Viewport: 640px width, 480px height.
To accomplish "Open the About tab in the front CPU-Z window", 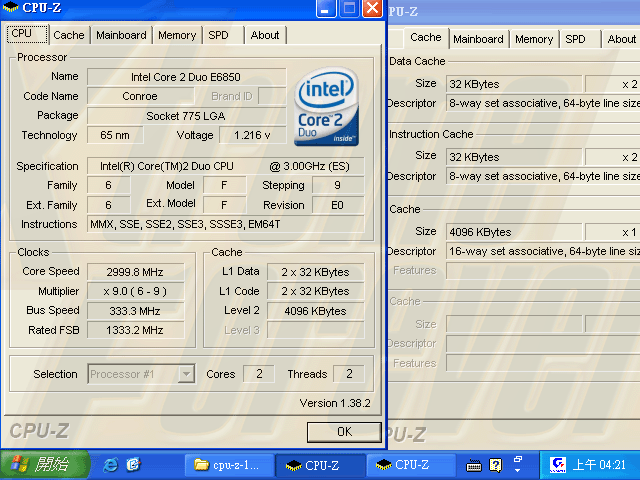I will tap(265, 35).
